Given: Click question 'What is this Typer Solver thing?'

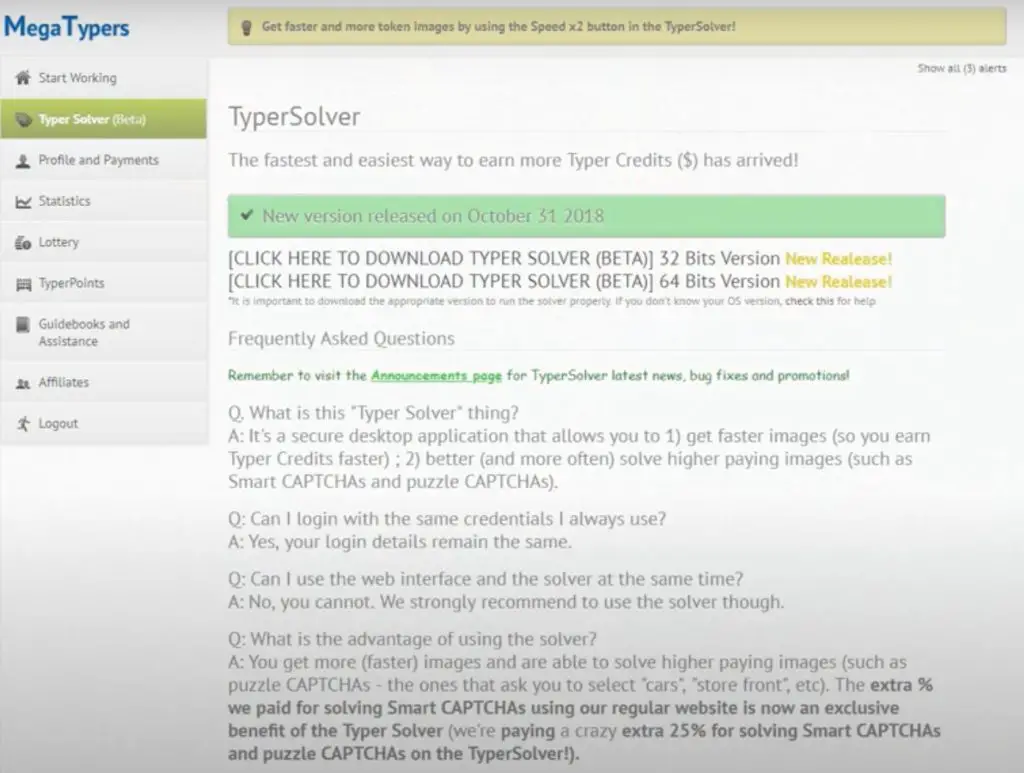Looking at the screenshot, I should coord(373,413).
